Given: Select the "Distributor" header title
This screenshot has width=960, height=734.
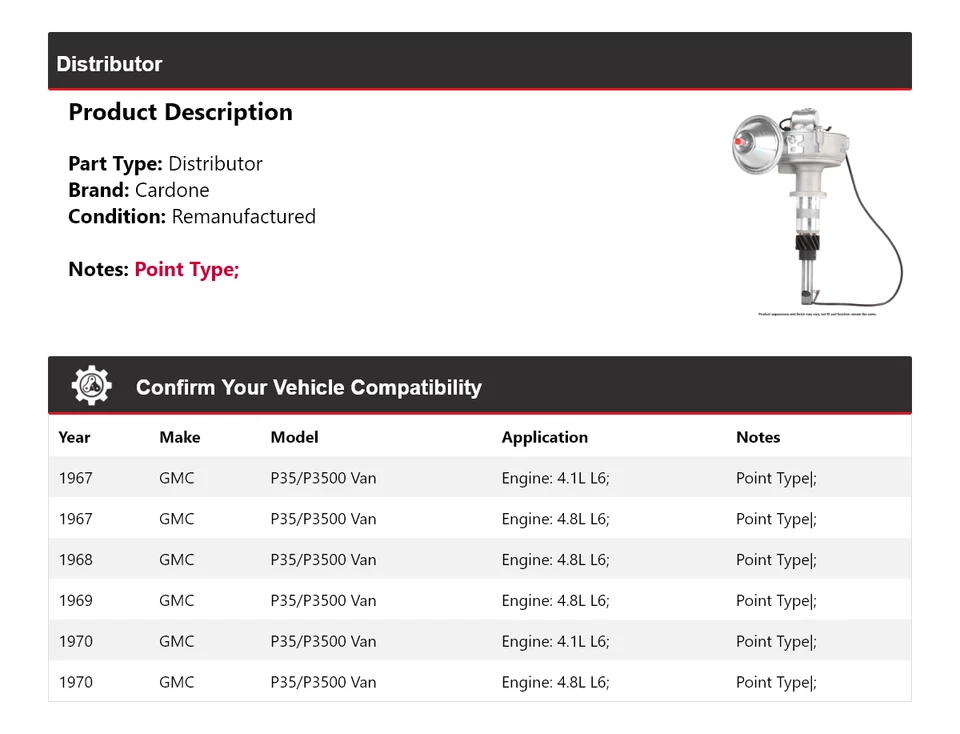Looking at the screenshot, I should point(109,64).
